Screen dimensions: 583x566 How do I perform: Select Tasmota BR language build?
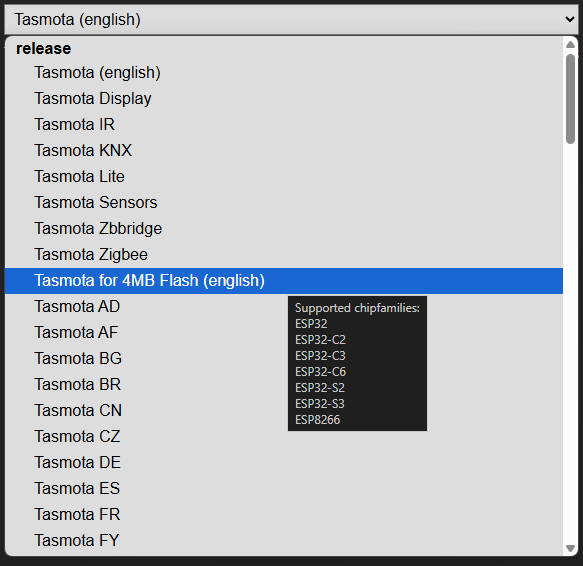pos(284,385)
